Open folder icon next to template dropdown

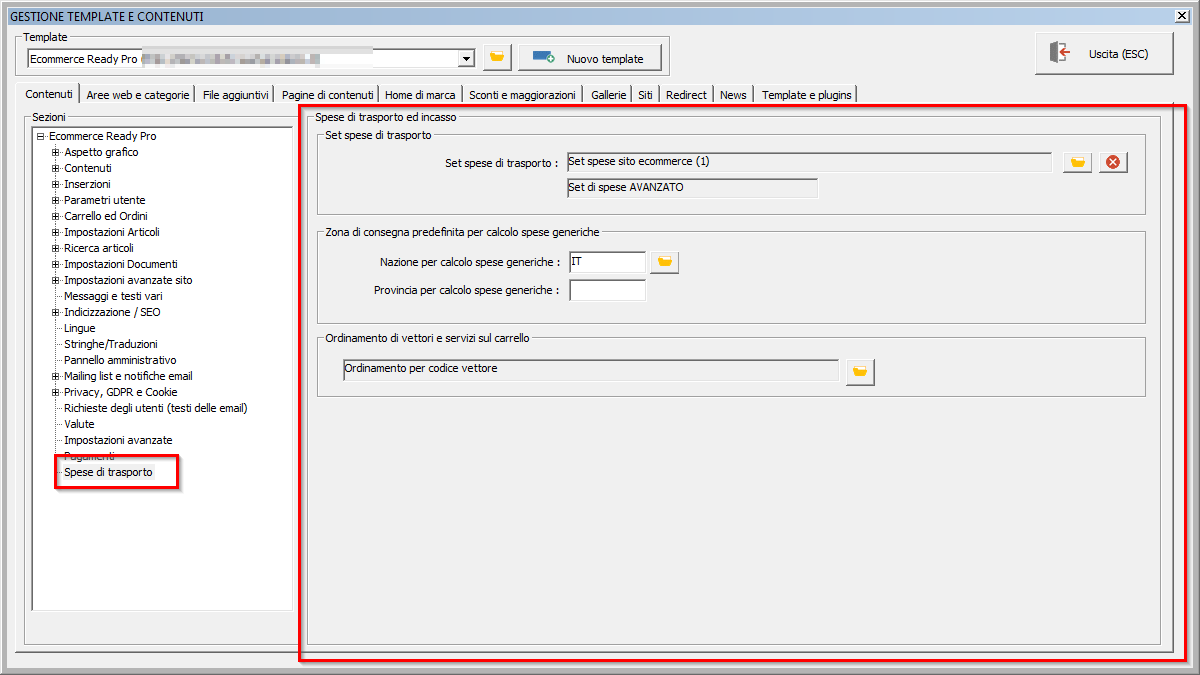pos(497,58)
